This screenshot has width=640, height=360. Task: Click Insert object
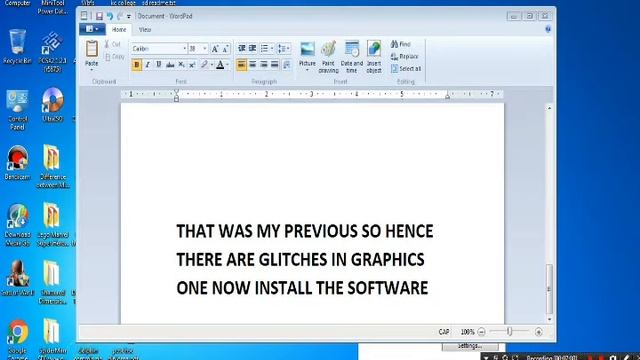pyautogui.click(x=374, y=57)
